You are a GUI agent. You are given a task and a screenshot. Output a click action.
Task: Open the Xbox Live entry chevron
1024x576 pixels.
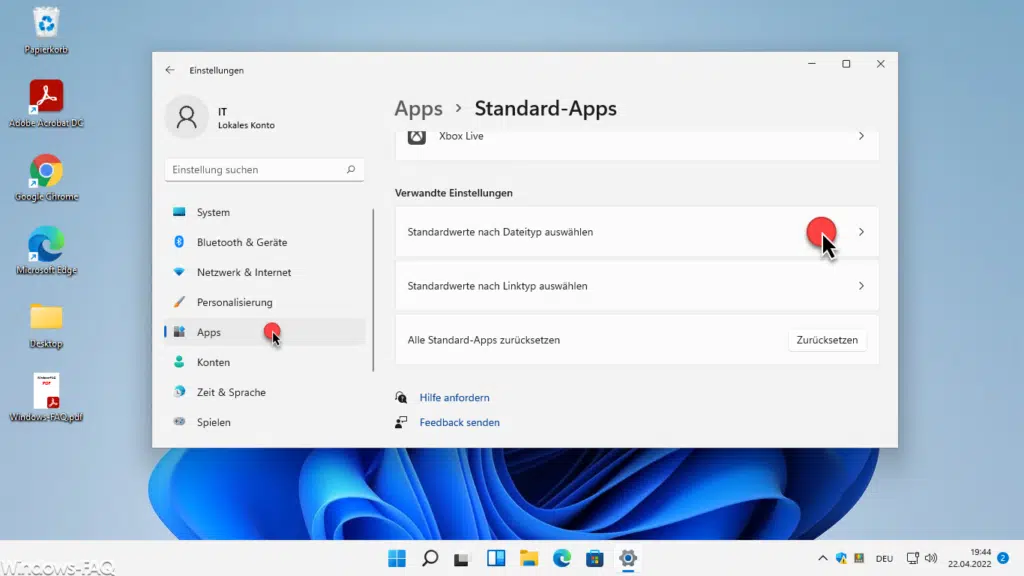860,136
